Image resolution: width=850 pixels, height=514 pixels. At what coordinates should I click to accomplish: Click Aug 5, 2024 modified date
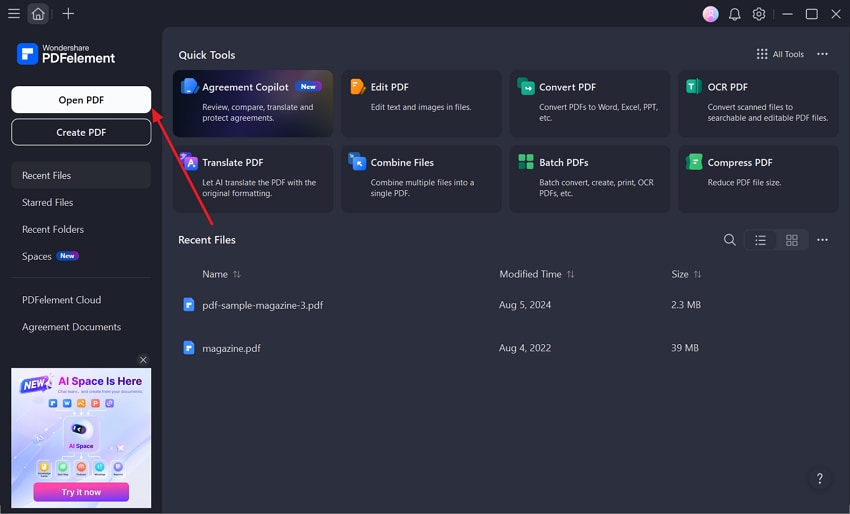pyautogui.click(x=525, y=305)
